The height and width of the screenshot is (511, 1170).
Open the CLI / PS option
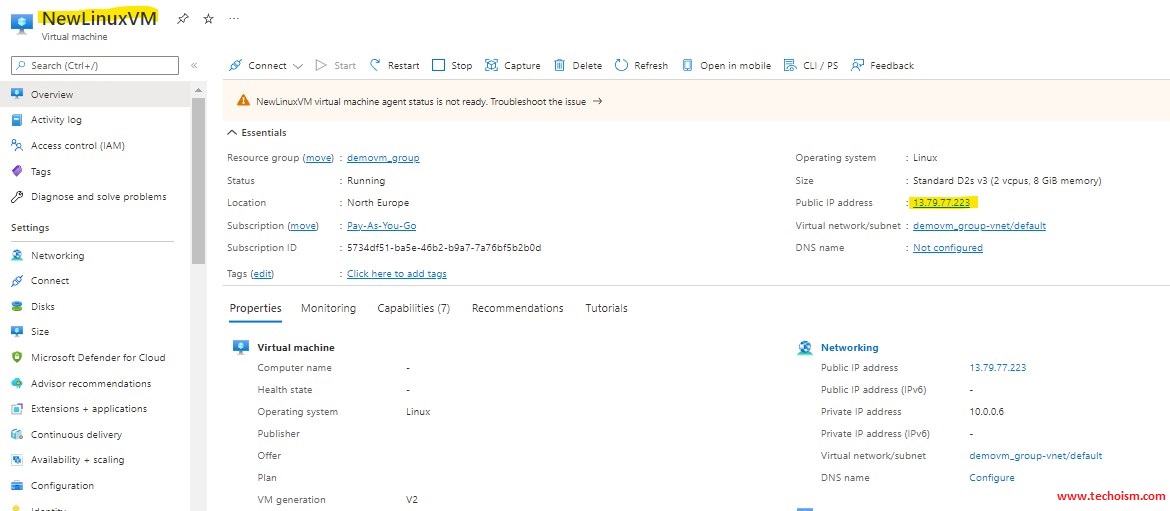(x=811, y=66)
